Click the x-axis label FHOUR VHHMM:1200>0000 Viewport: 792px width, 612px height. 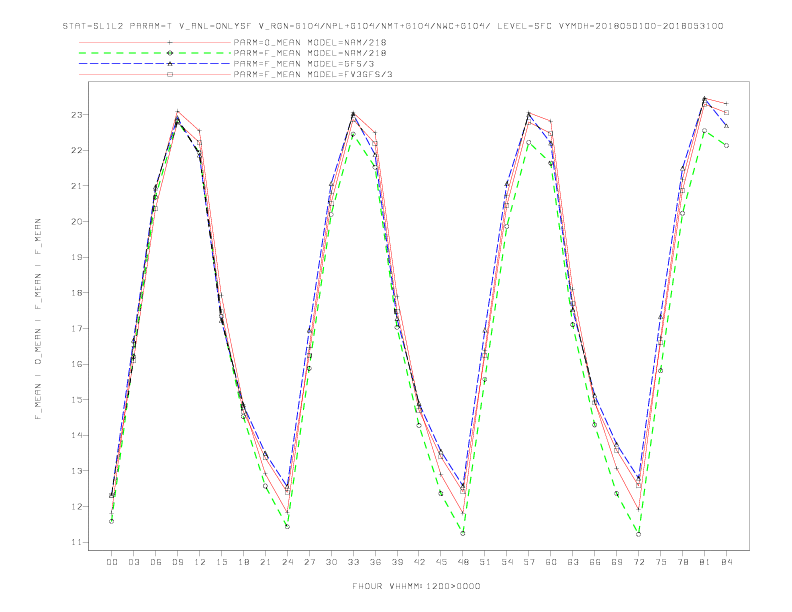[x=416, y=586]
